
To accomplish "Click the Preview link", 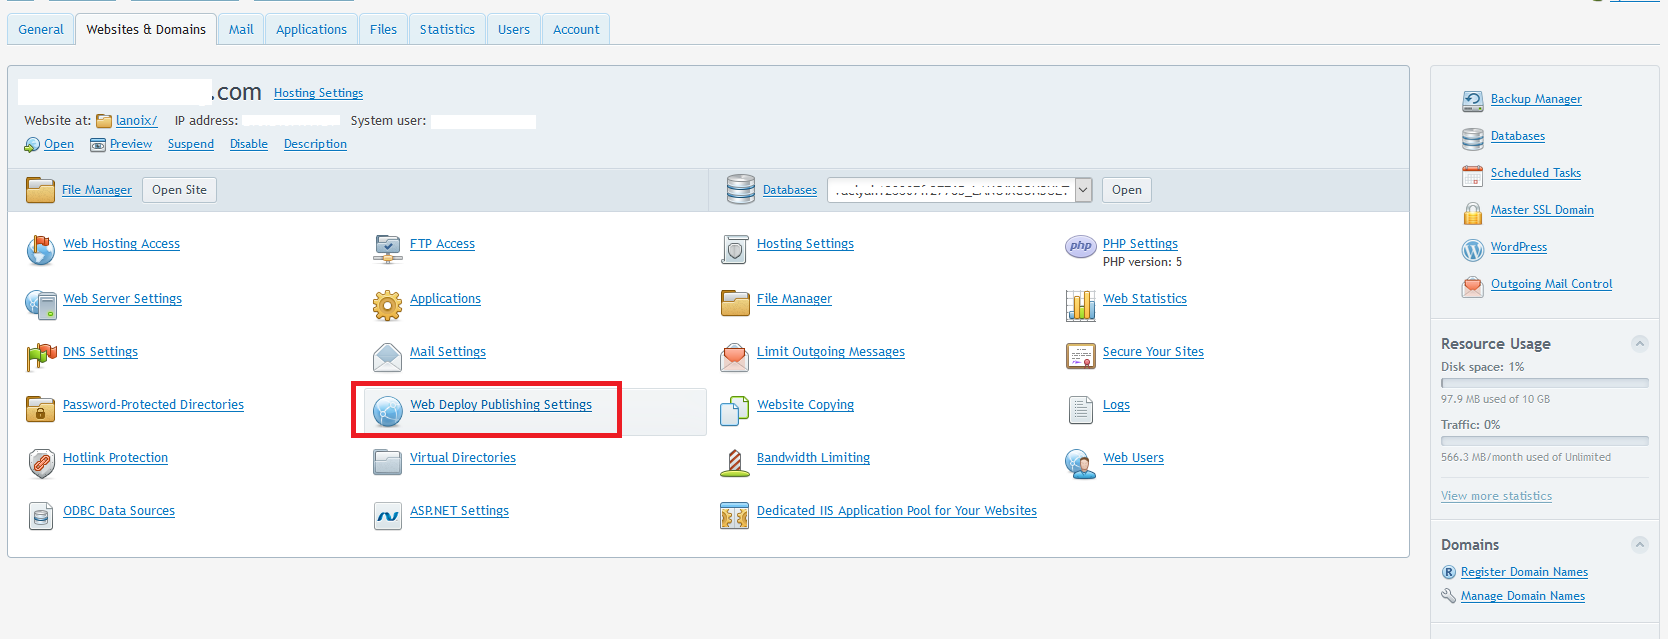I will [x=131, y=144].
